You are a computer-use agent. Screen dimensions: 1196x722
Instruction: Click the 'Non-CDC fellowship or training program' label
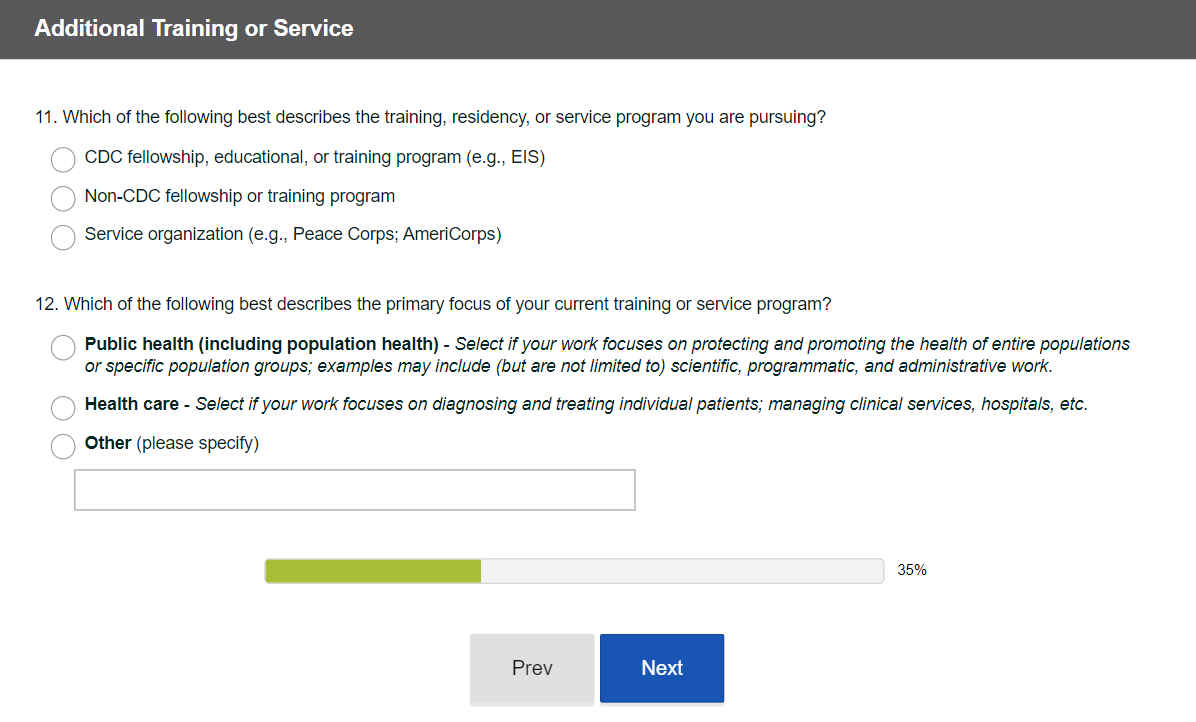click(240, 196)
